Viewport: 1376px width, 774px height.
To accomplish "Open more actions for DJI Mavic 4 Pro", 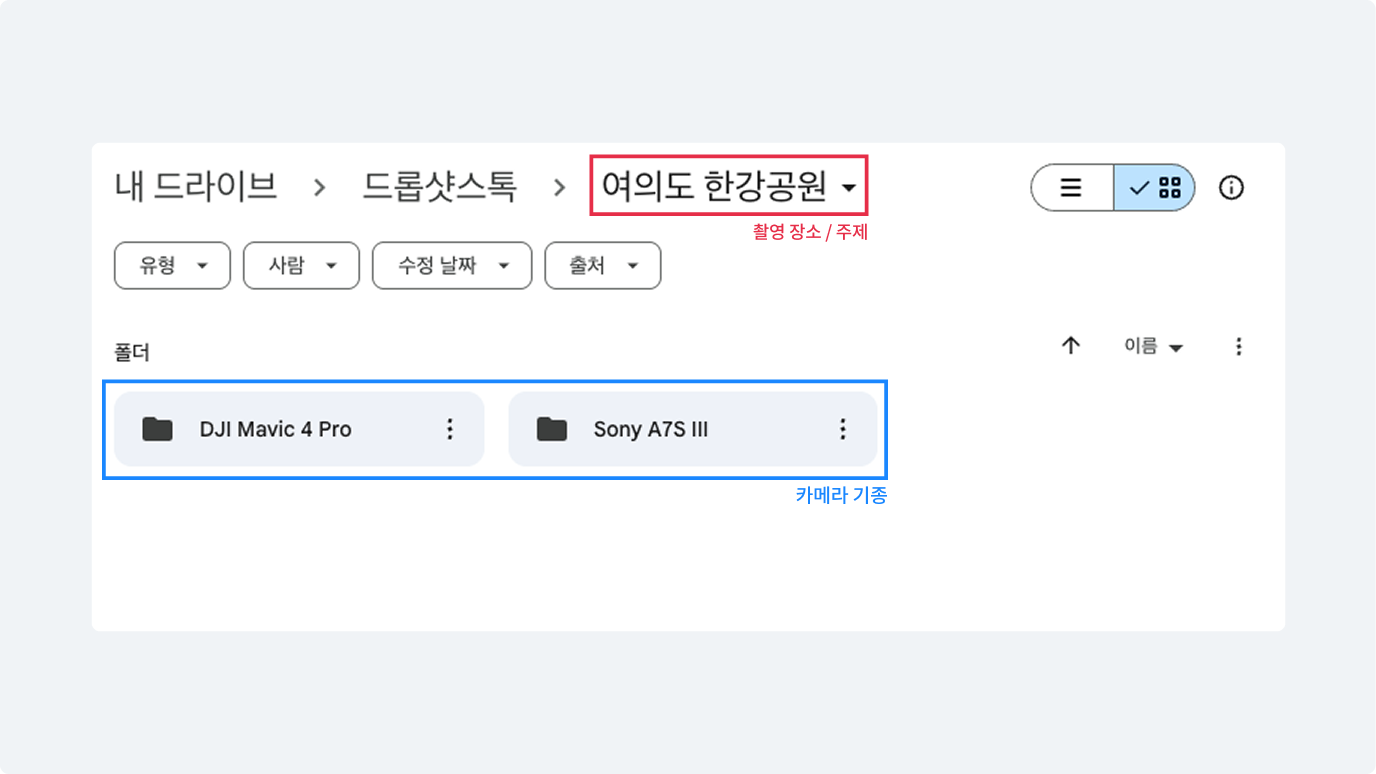I will [x=450, y=429].
